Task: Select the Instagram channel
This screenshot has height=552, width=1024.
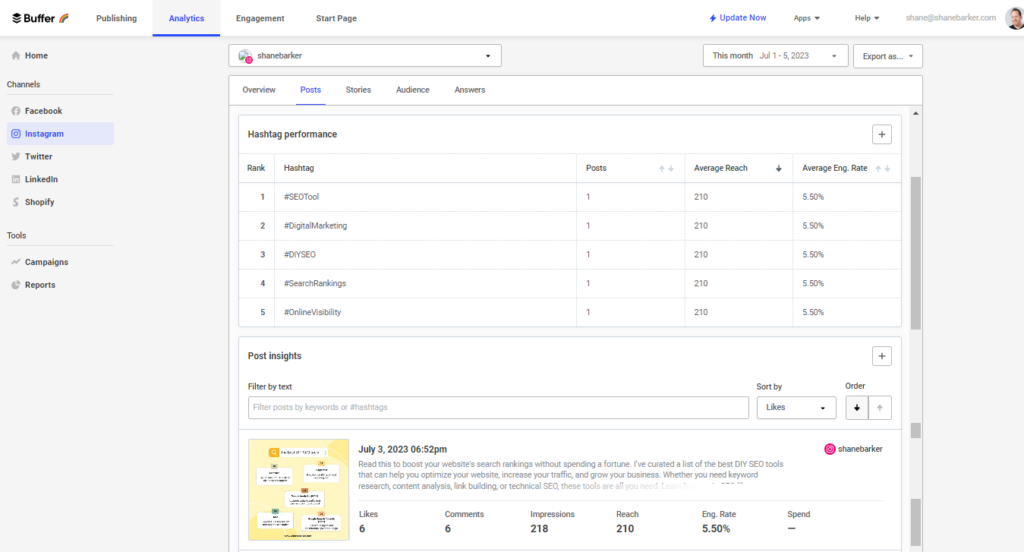Action: point(60,133)
